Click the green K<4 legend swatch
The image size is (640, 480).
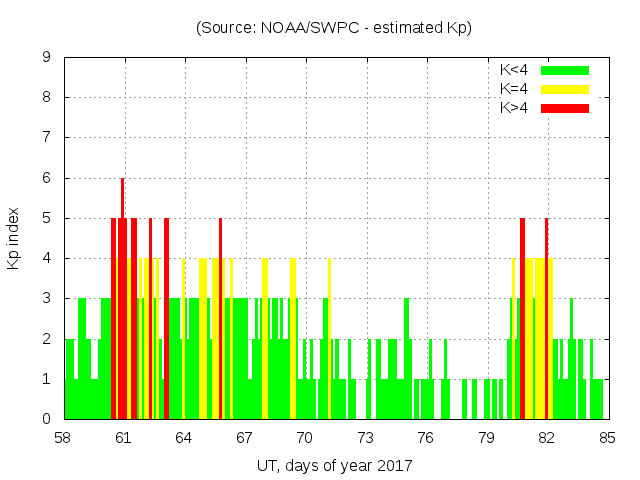pyautogui.click(x=565, y=70)
